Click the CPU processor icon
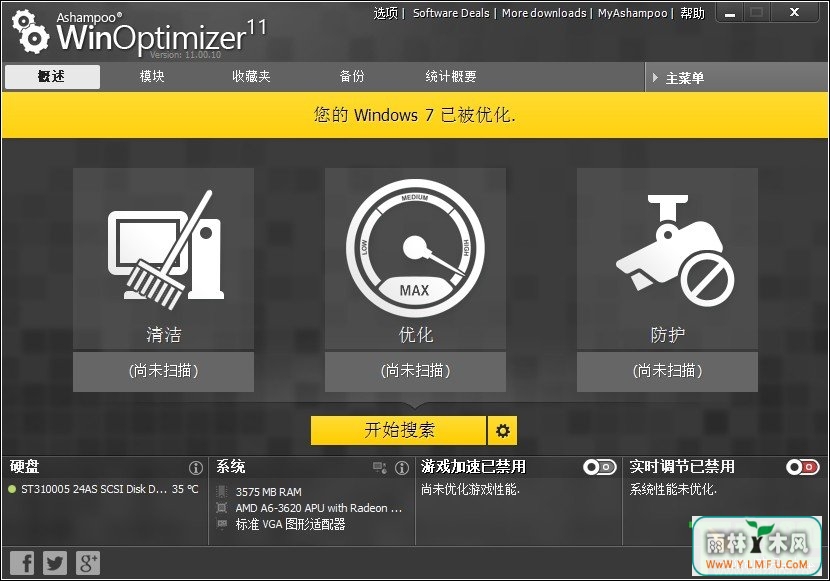830x581 pixels. pyautogui.click(x=222, y=508)
